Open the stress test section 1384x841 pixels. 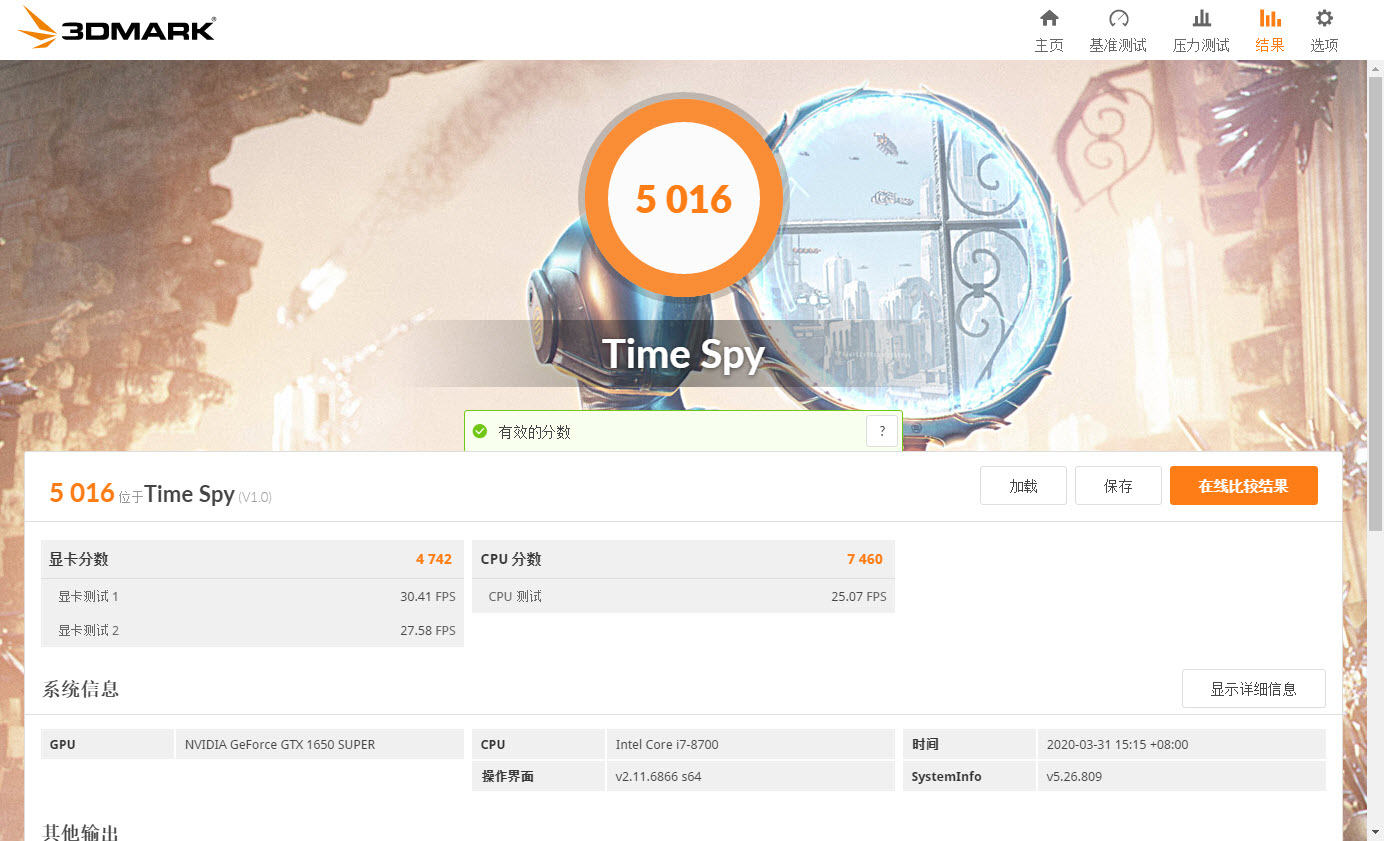pos(1200,29)
